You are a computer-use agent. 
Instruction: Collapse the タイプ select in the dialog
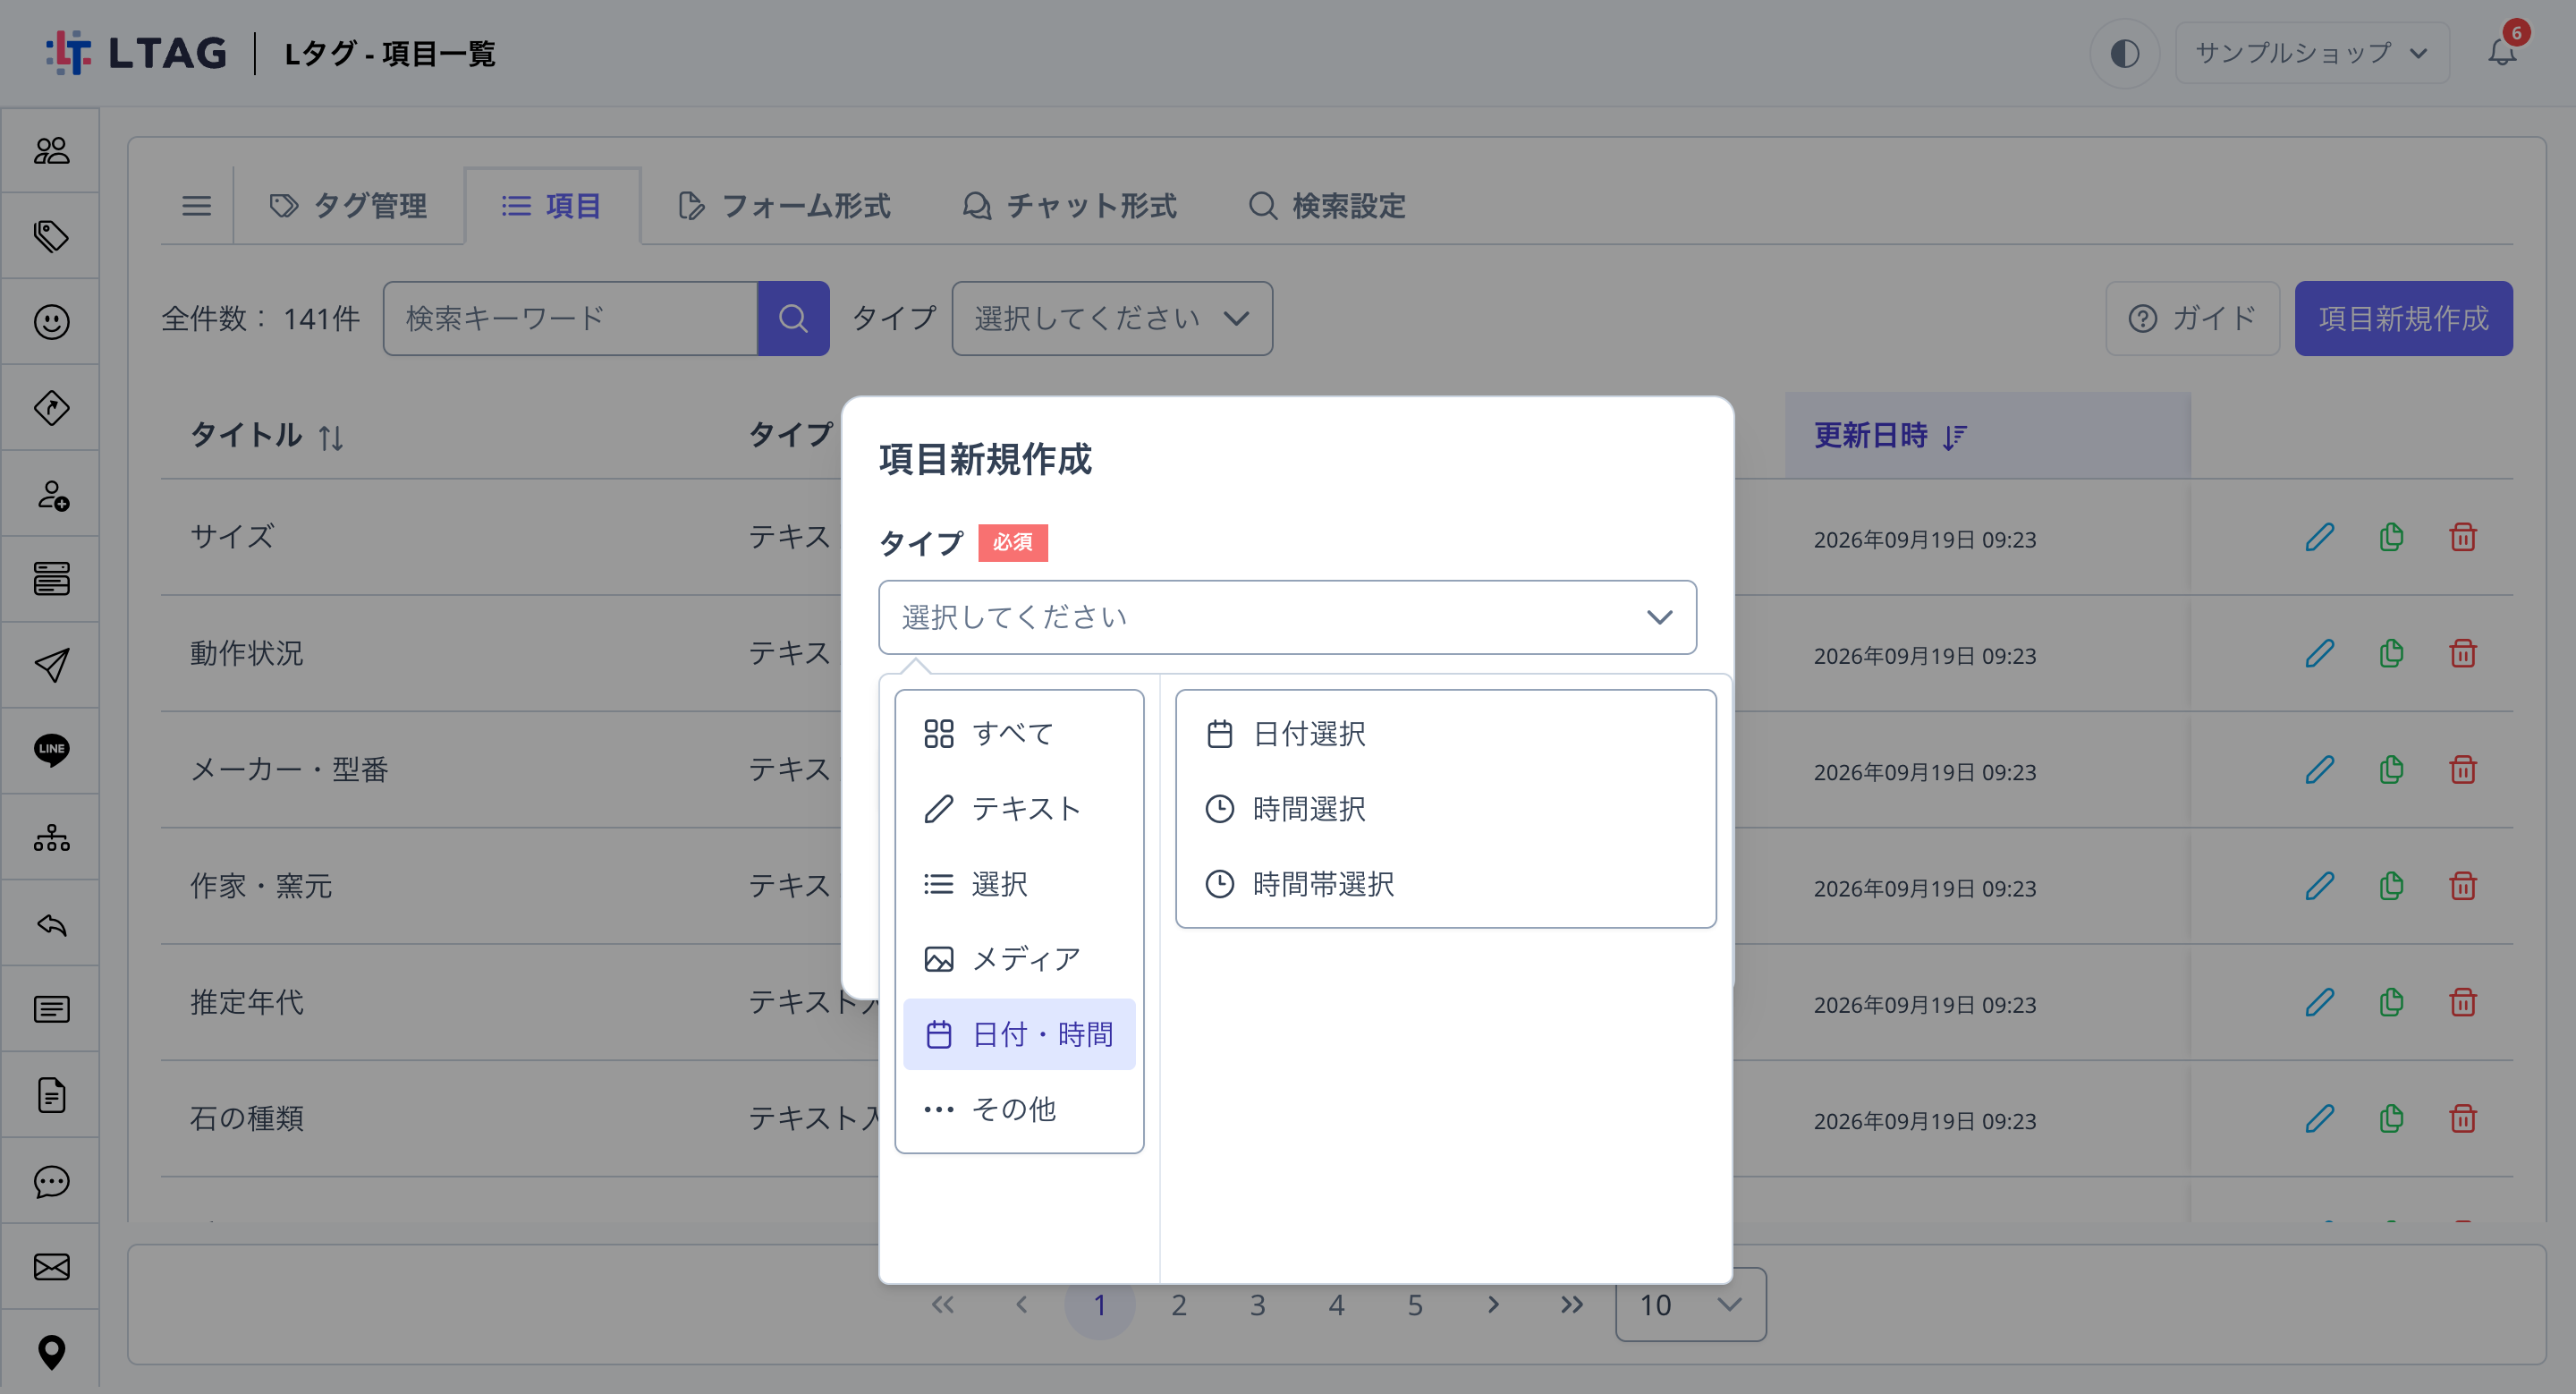point(1287,617)
